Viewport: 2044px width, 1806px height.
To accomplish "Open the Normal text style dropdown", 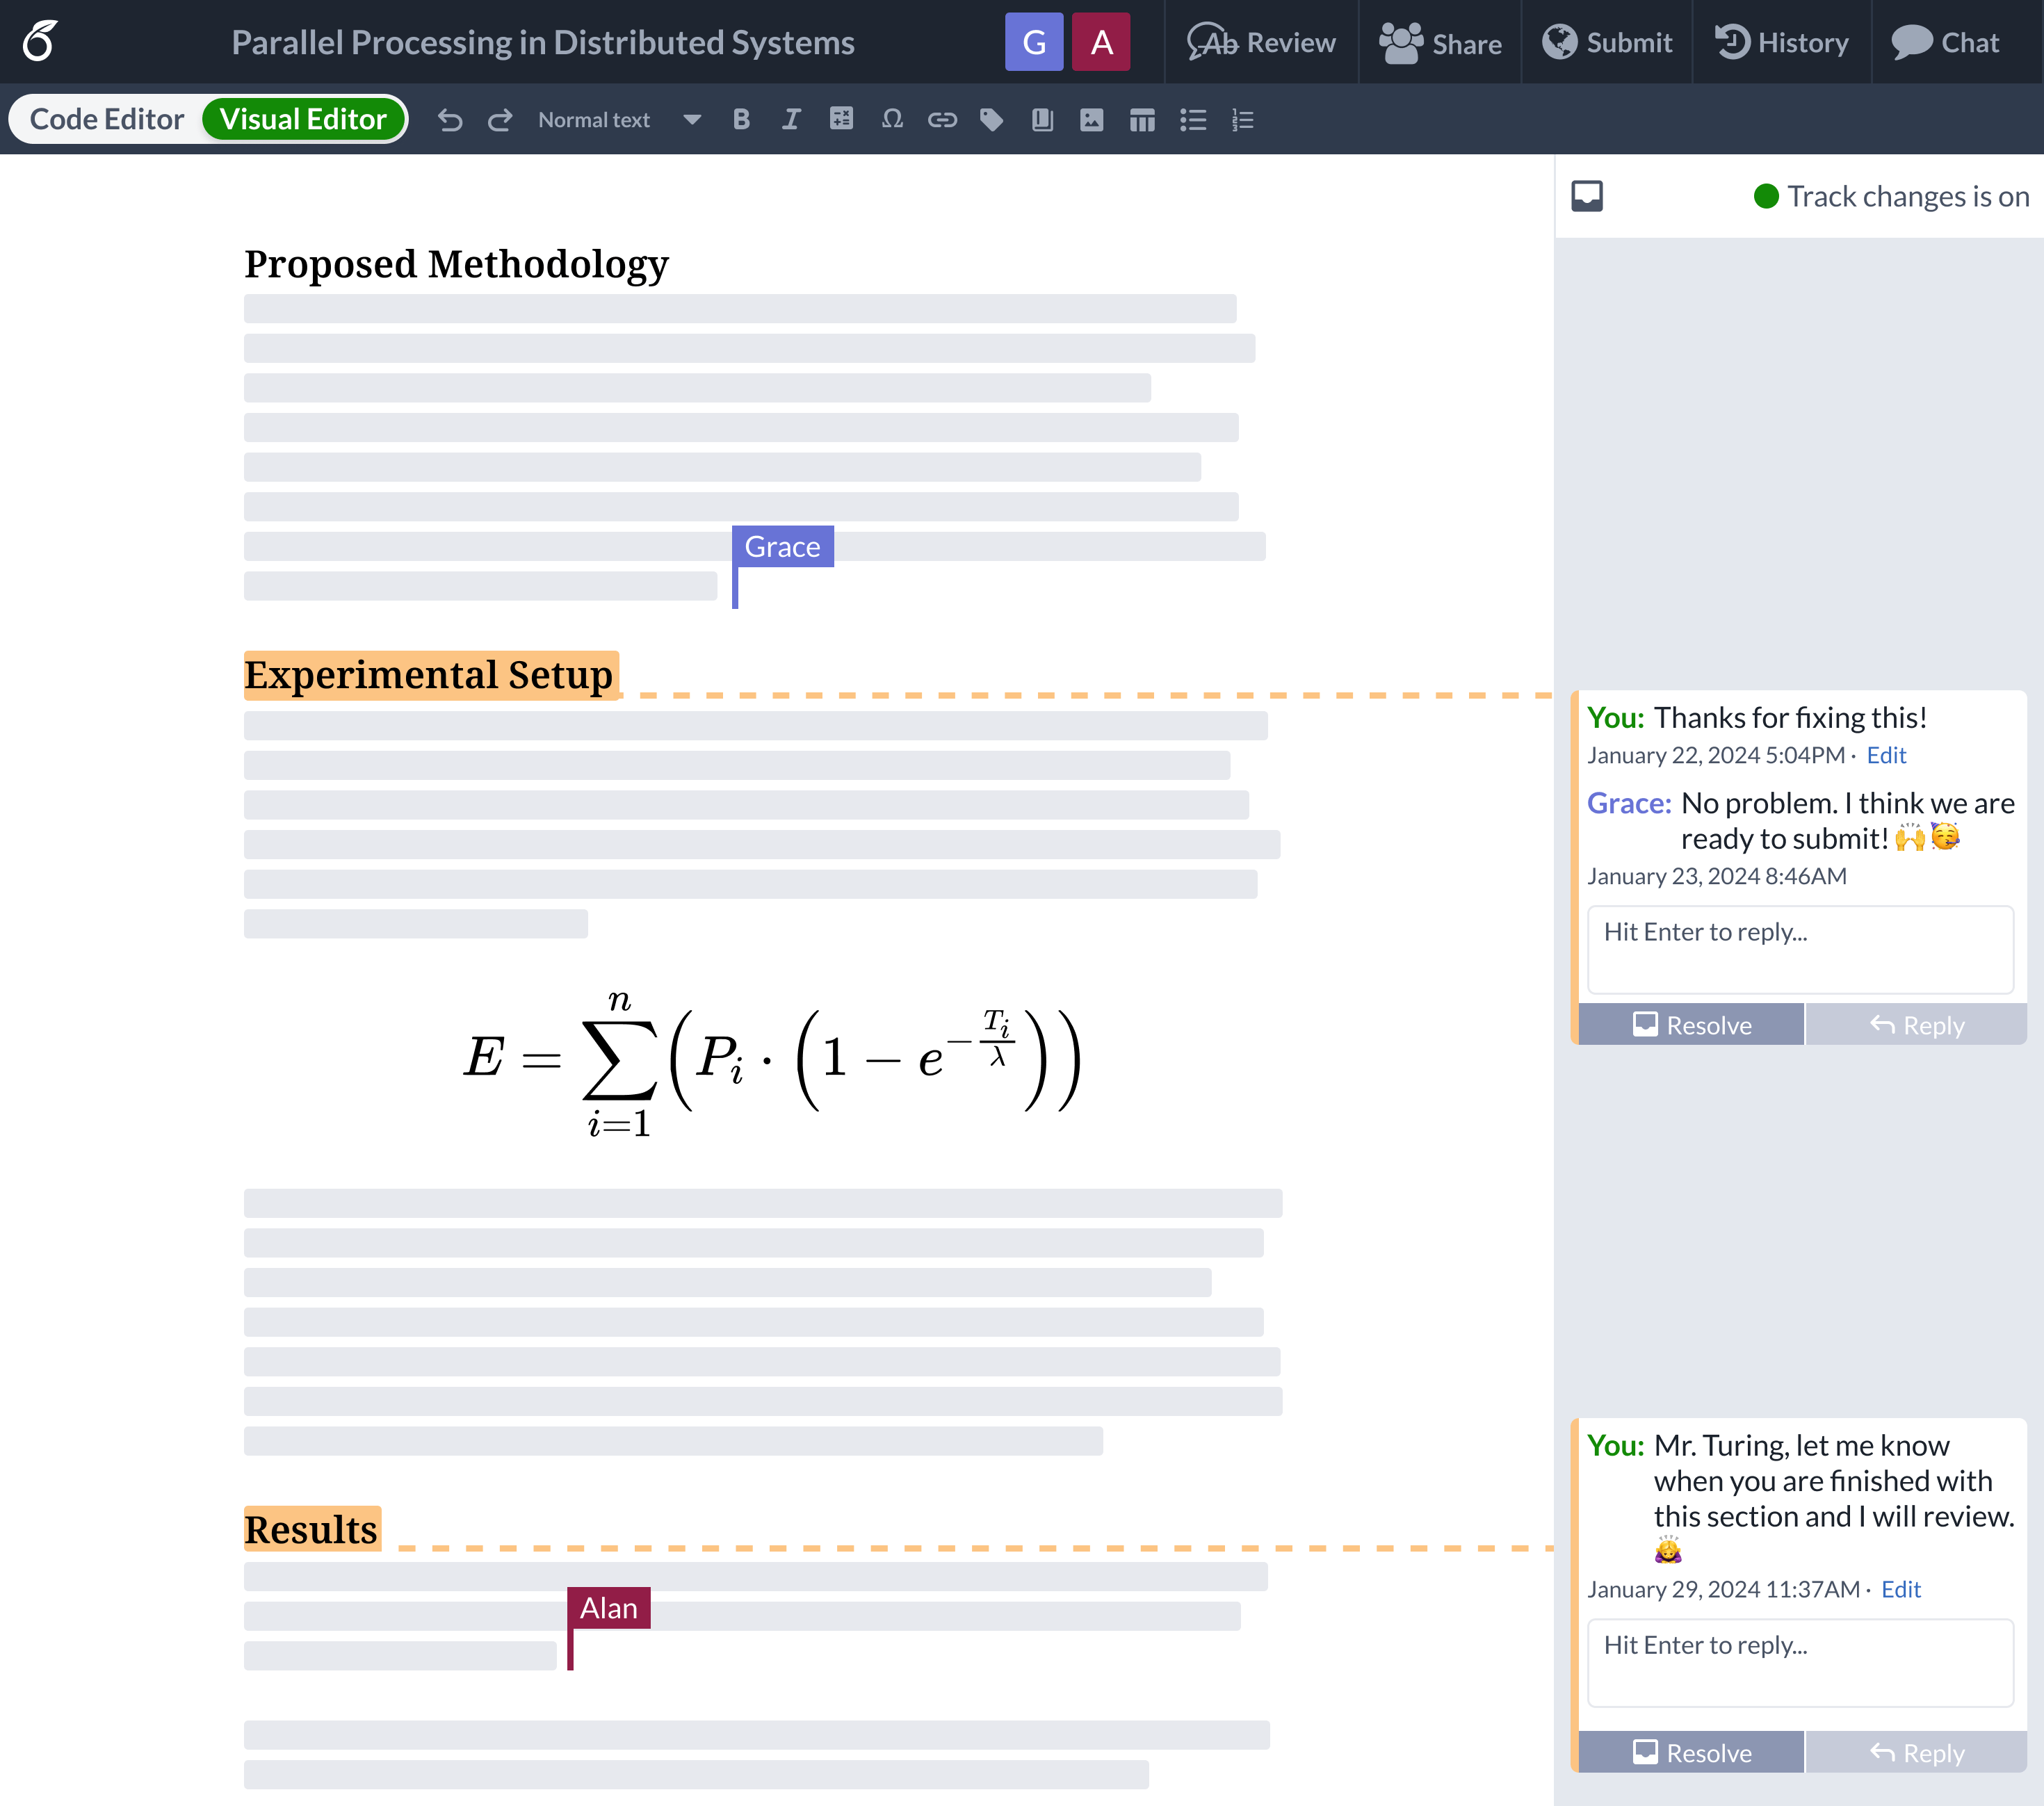I will click(x=594, y=120).
